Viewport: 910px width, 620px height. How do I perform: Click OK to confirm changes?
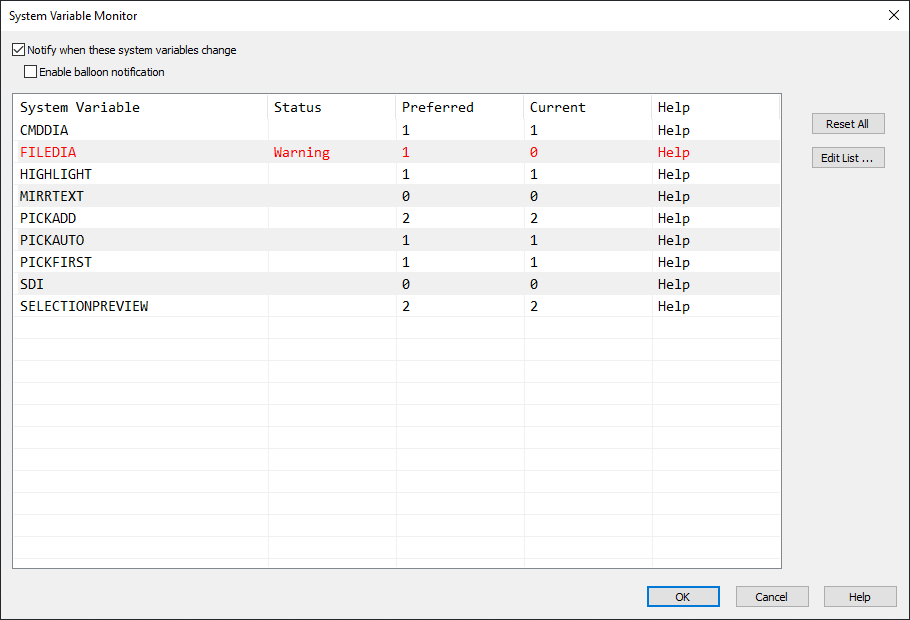click(683, 596)
